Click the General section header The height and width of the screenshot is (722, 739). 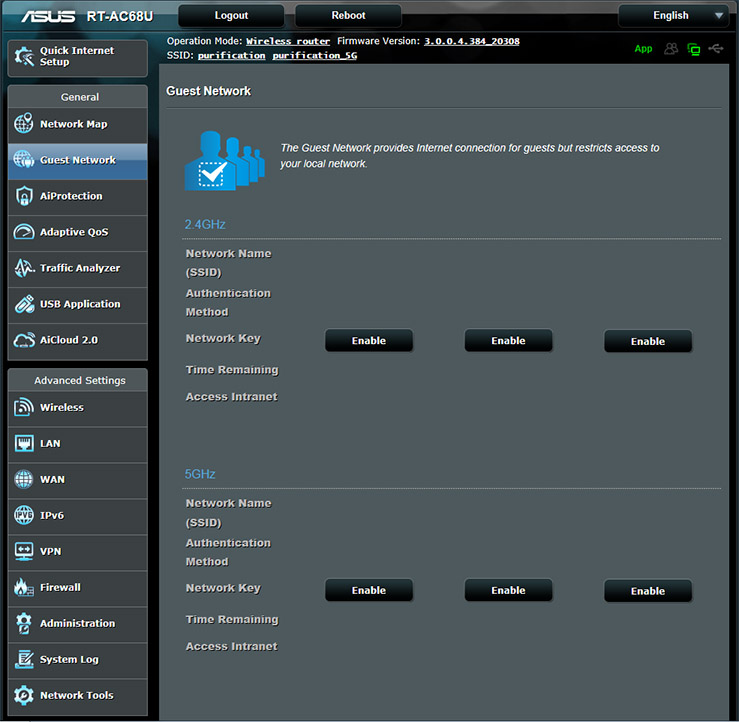tap(80, 97)
